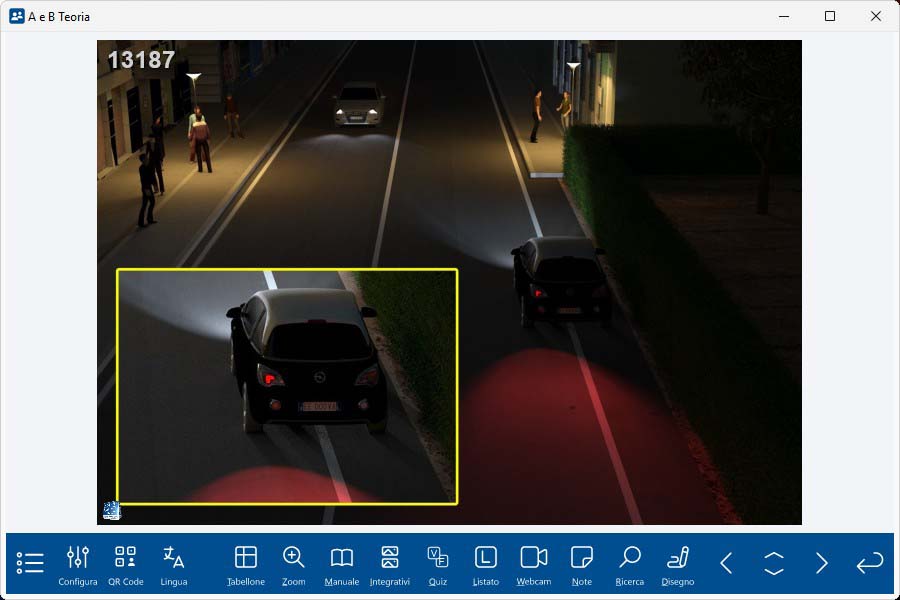Activate the Zoom tool
This screenshot has width=900, height=600.
294,564
